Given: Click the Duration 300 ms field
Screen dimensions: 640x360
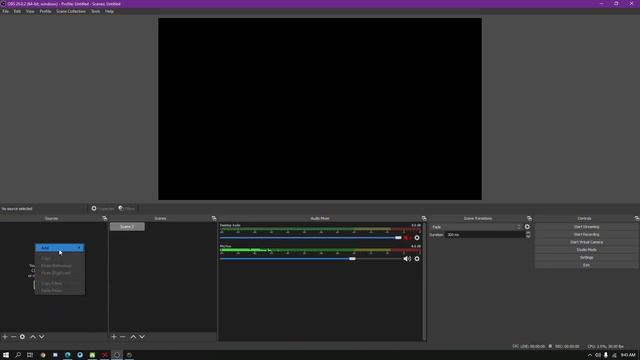Looking at the screenshot, I should pos(484,235).
